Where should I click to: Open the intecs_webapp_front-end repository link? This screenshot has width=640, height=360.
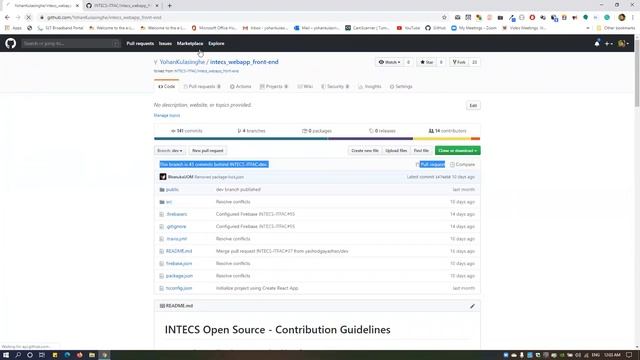click(244, 62)
